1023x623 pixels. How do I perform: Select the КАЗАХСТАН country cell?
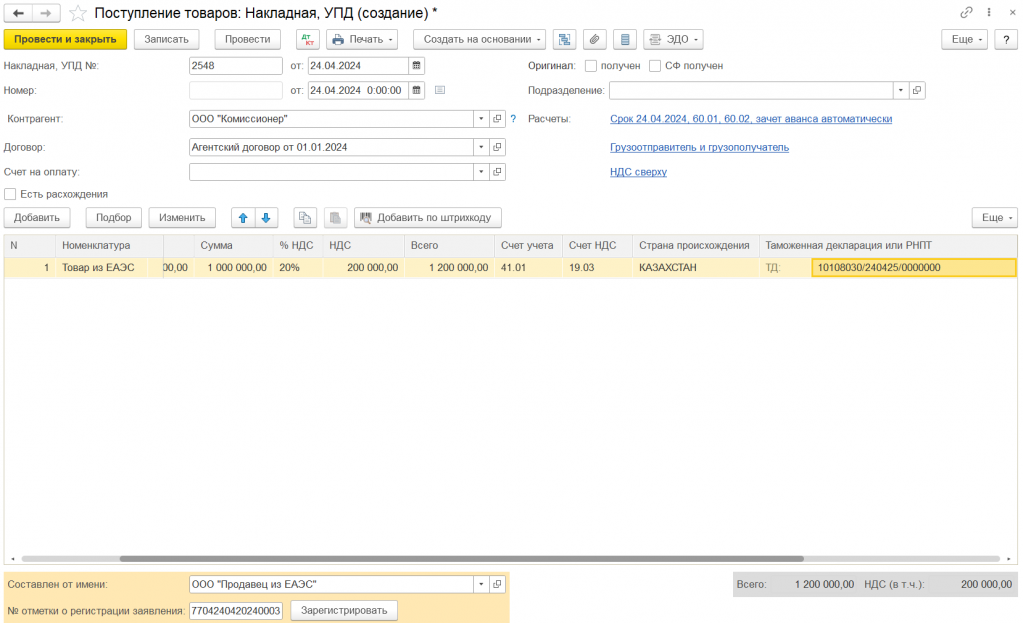pos(695,267)
